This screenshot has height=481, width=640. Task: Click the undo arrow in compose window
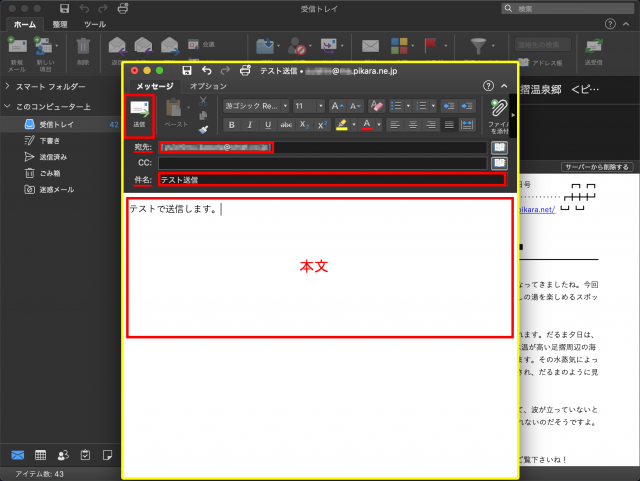click(206, 70)
